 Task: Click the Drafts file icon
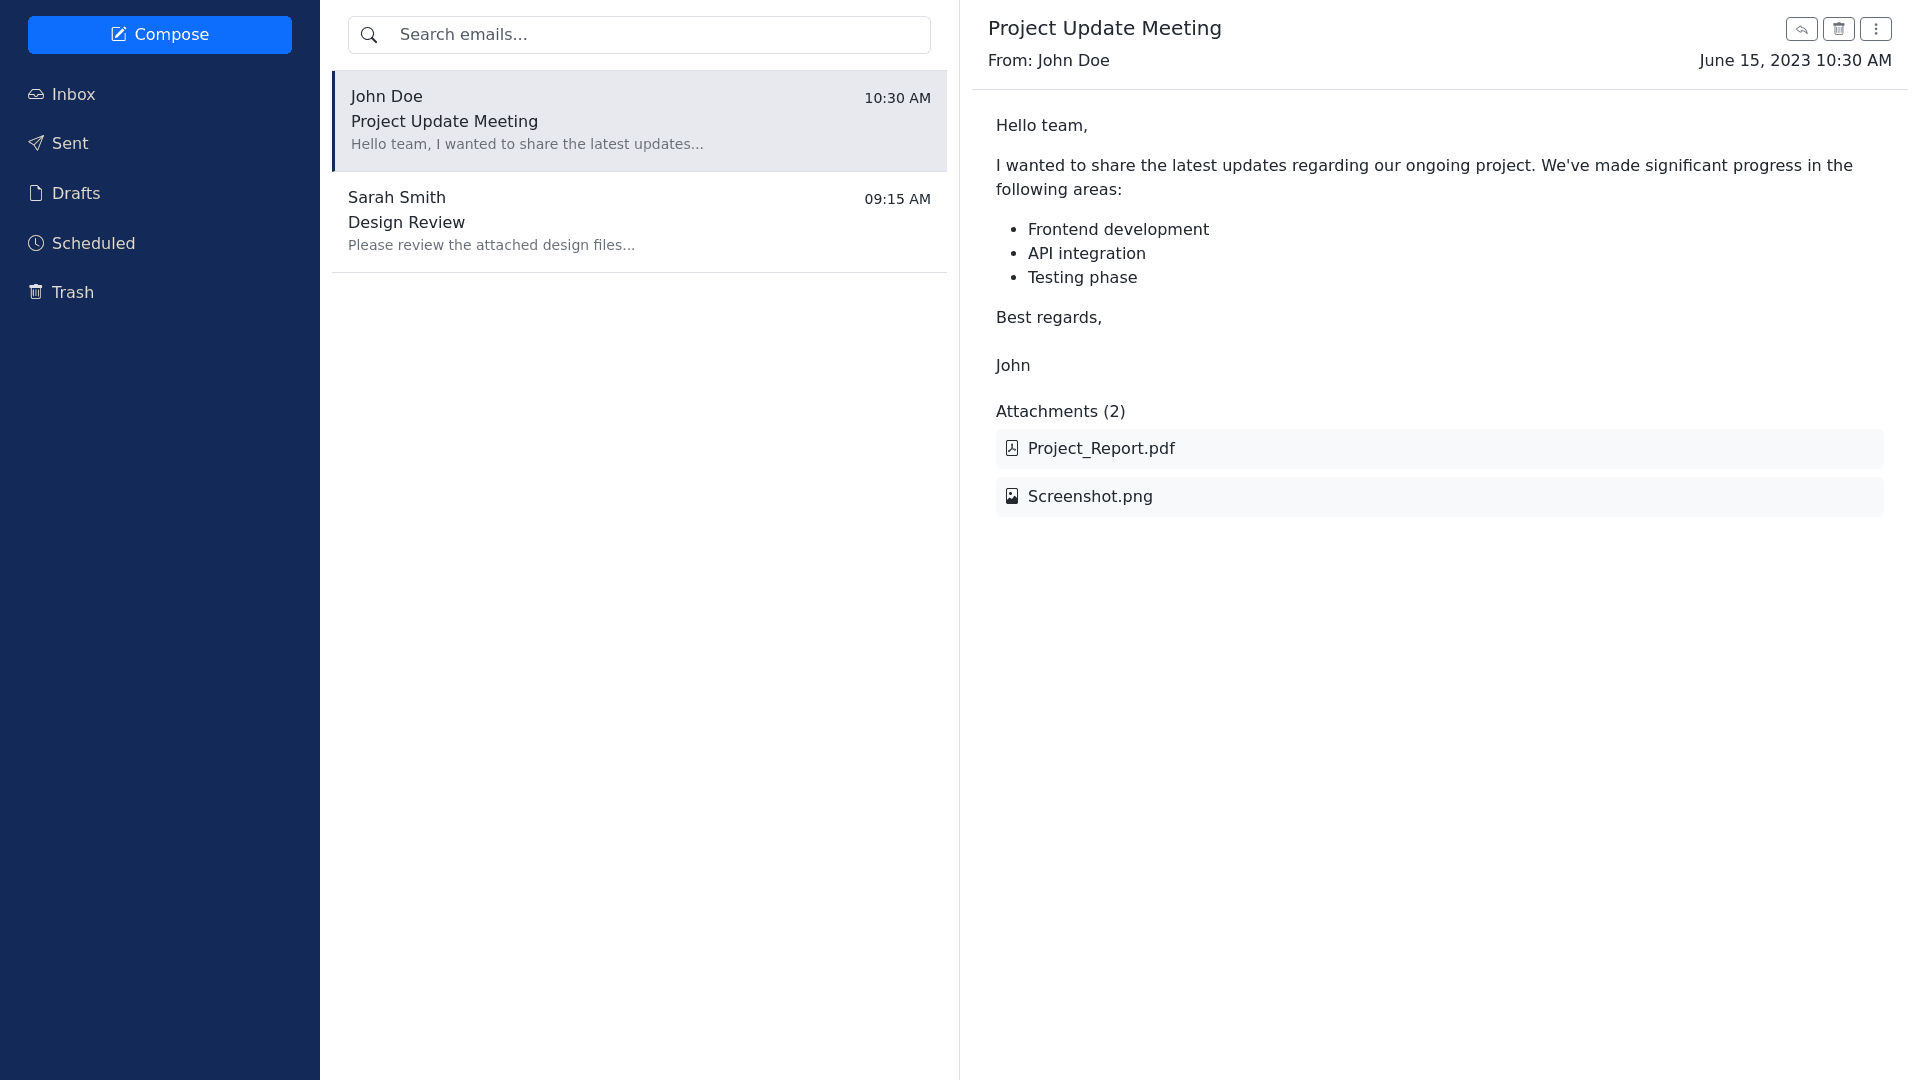click(36, 194)
